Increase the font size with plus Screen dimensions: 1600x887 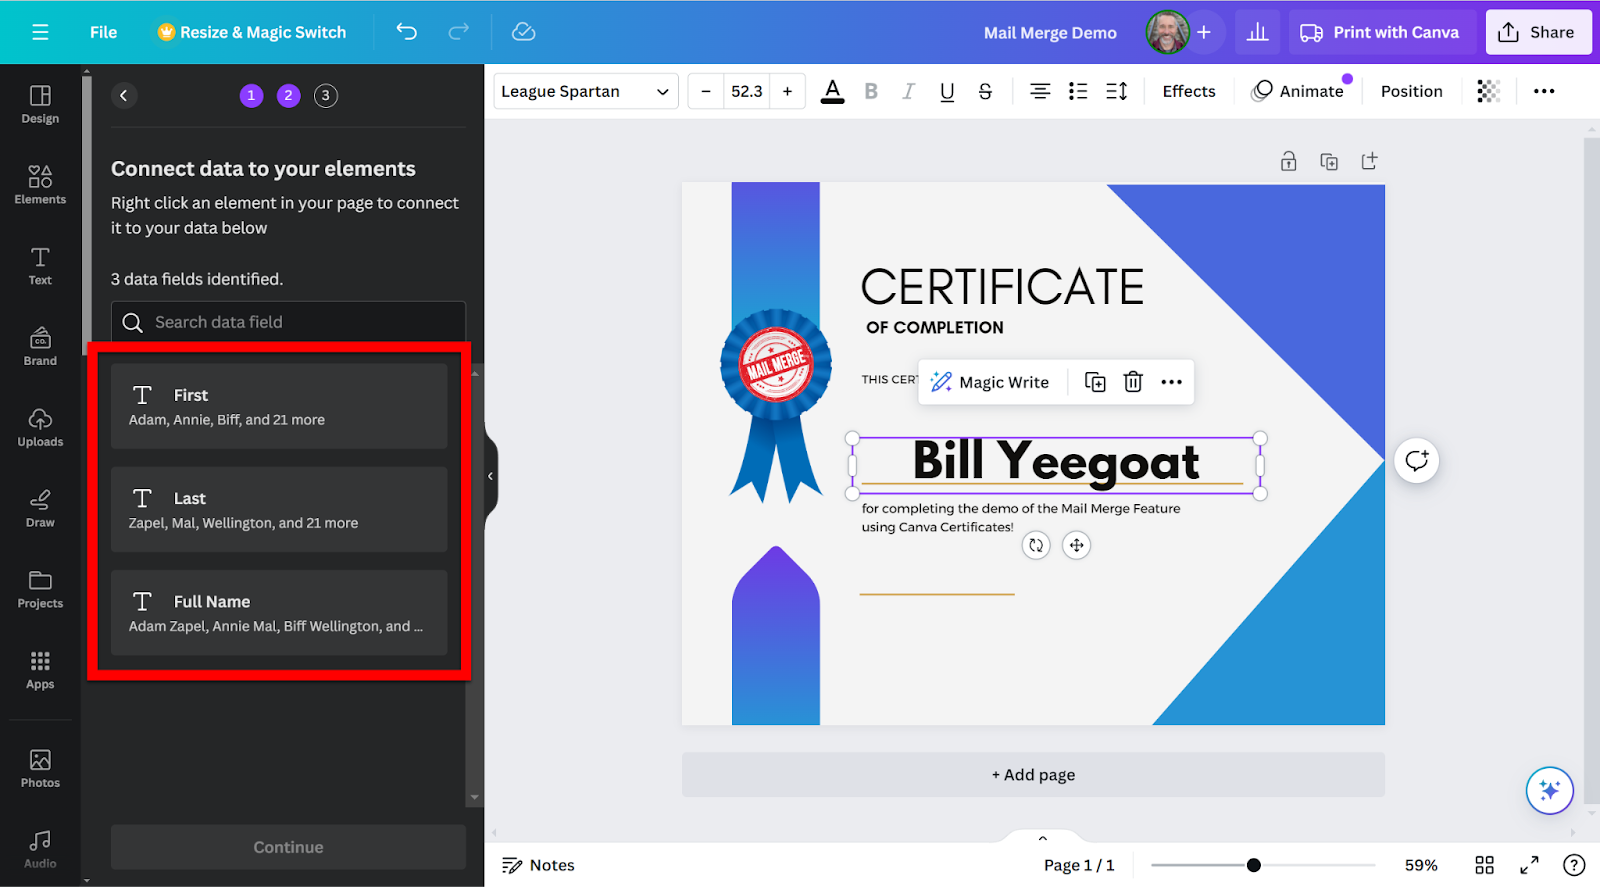788,91
